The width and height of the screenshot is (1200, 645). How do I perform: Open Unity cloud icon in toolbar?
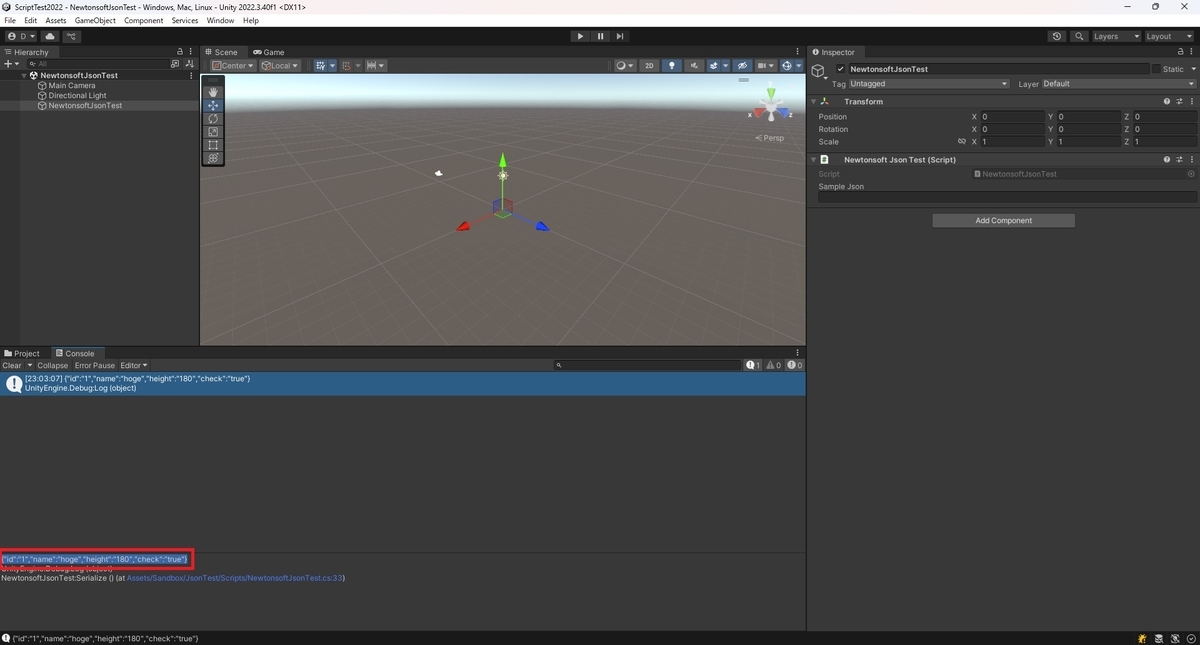(50, 36)
